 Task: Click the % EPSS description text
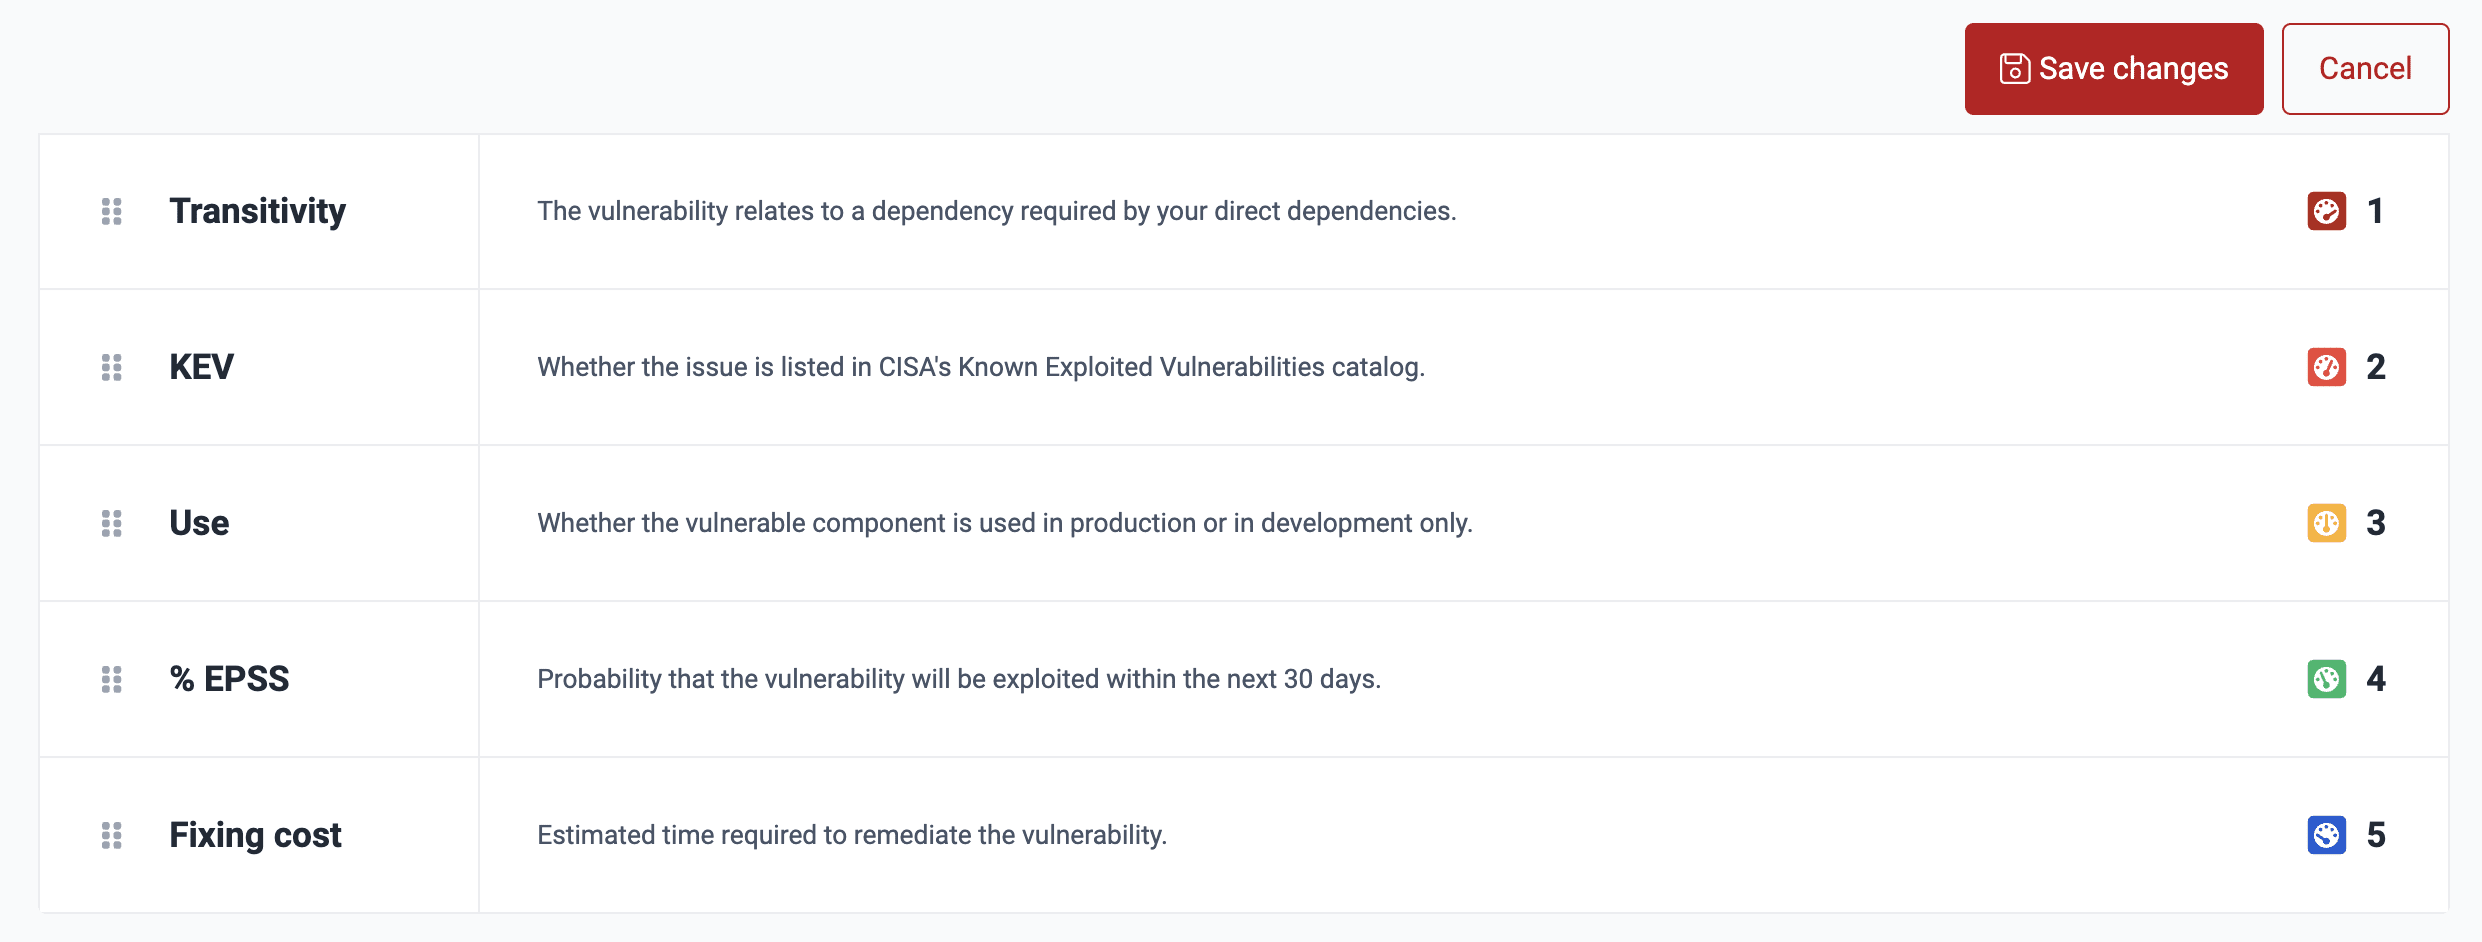point(958,679)
